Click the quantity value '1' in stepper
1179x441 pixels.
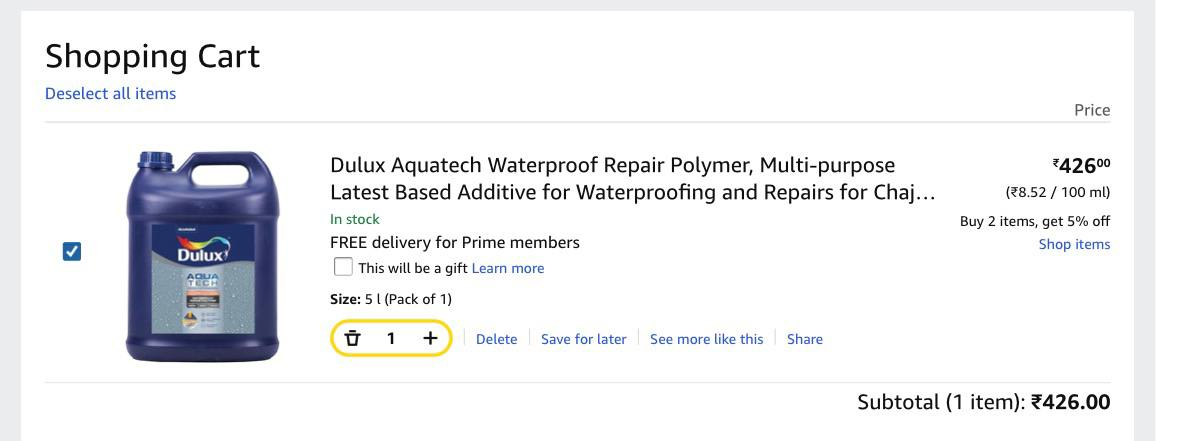tap(391, 338)
